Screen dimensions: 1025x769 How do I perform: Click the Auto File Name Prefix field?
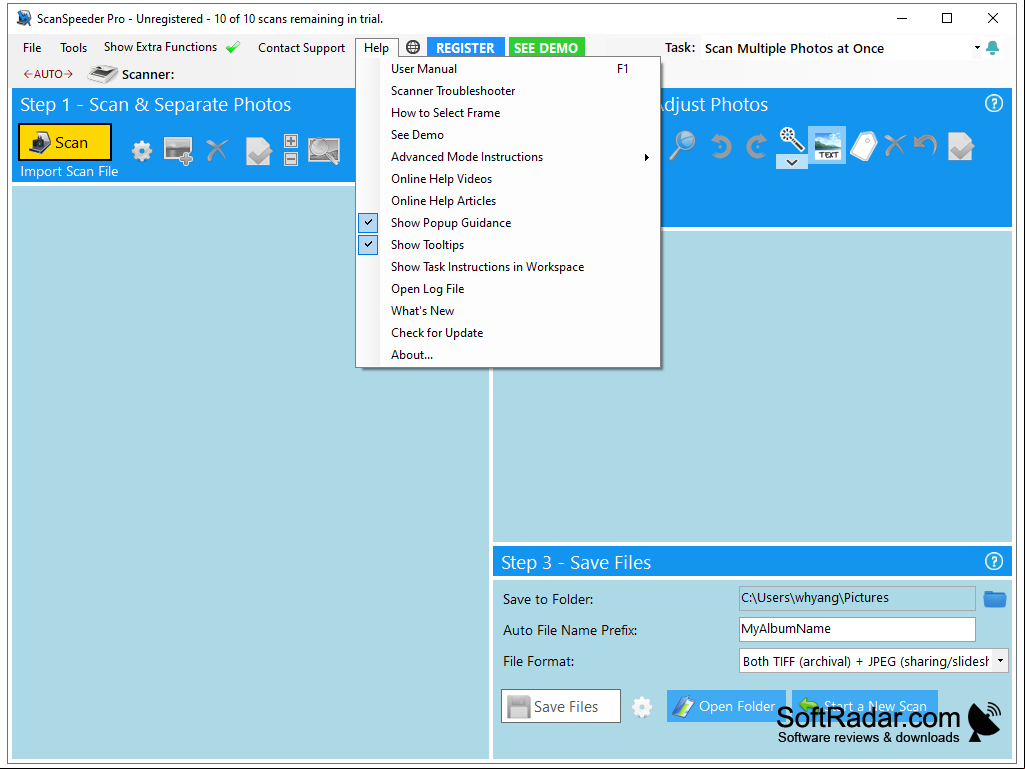point(857,629)
